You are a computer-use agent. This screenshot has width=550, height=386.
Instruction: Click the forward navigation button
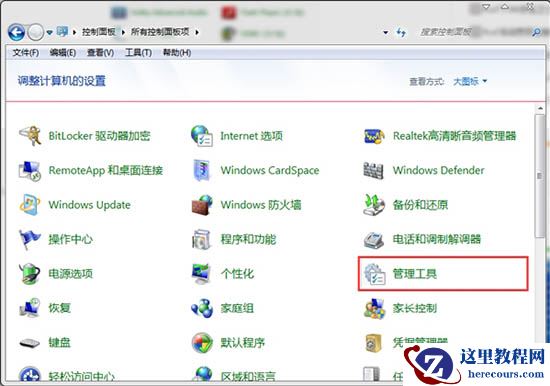[35, 33]
